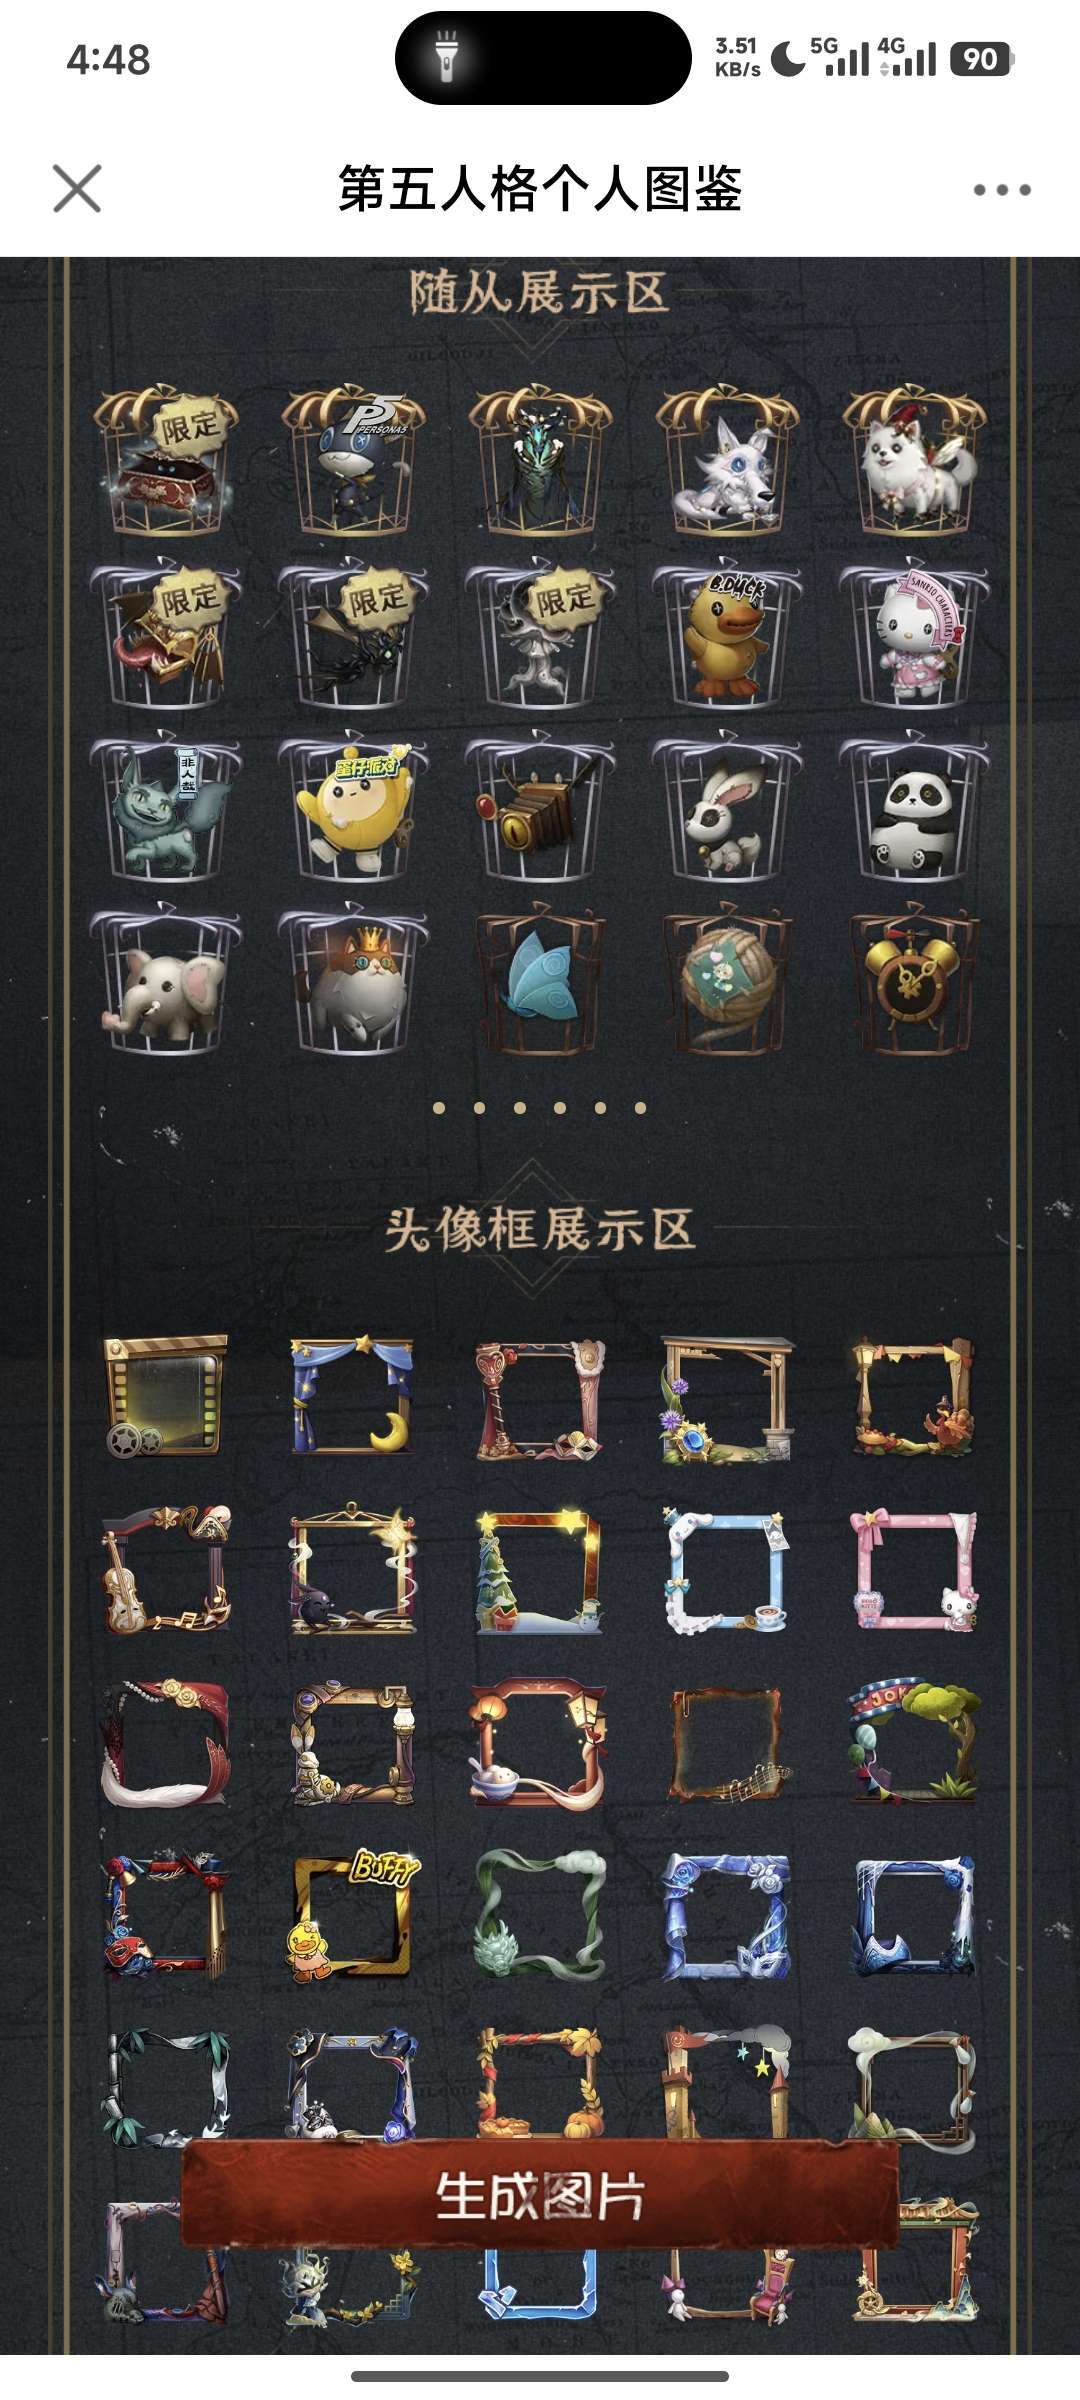The height and width of the screenshot is (2400, 1080).
Task: Select the film reel avatar frame
Action: [x=166, y=1396]
